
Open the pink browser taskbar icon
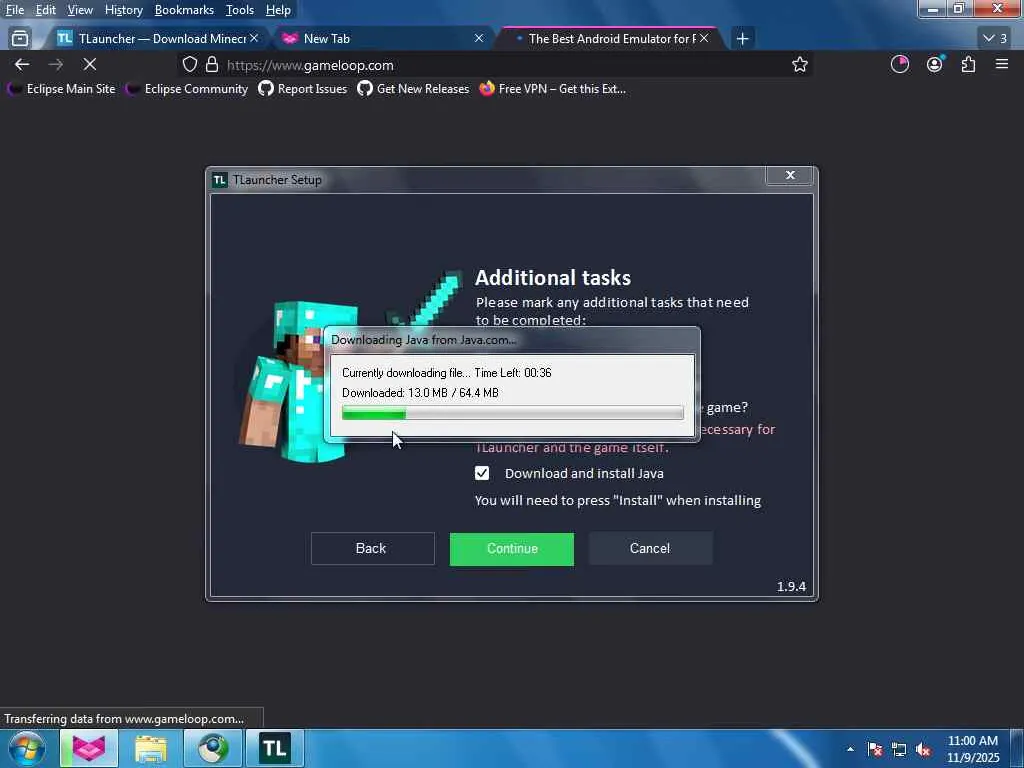pos(89,748)
